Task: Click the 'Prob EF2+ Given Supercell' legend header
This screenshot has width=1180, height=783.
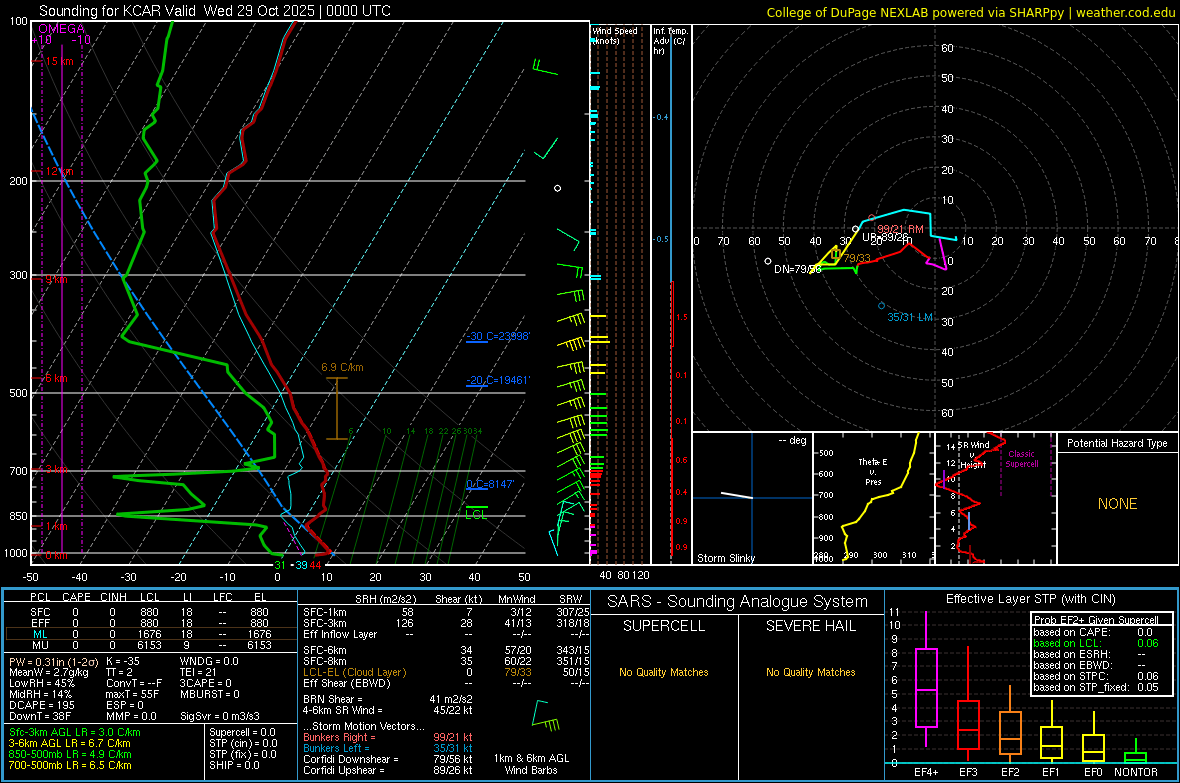Action: pyautogui.click(x=1096, y=620)
